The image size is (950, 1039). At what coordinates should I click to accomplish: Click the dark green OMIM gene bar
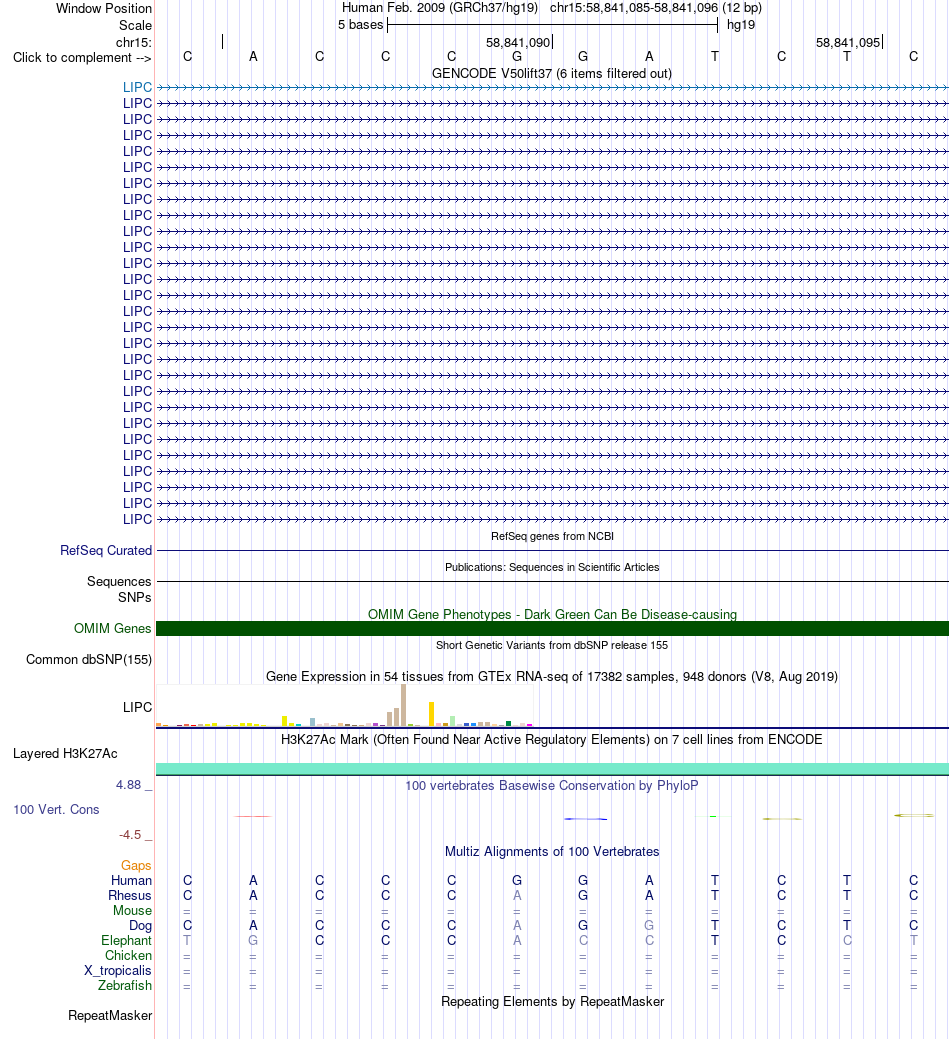point(552,629)
